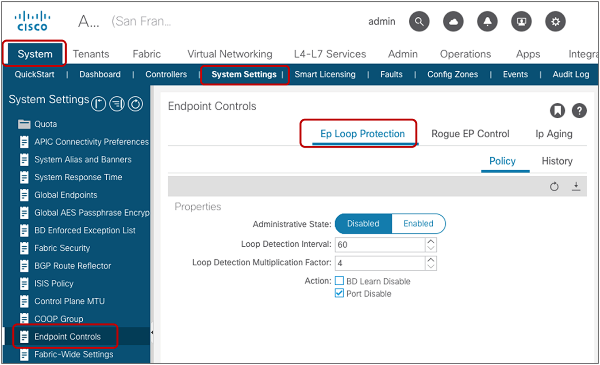This screenshot has height=365, width=600.
Task: Select the Policy sub-tab
Action: [502, 161]
